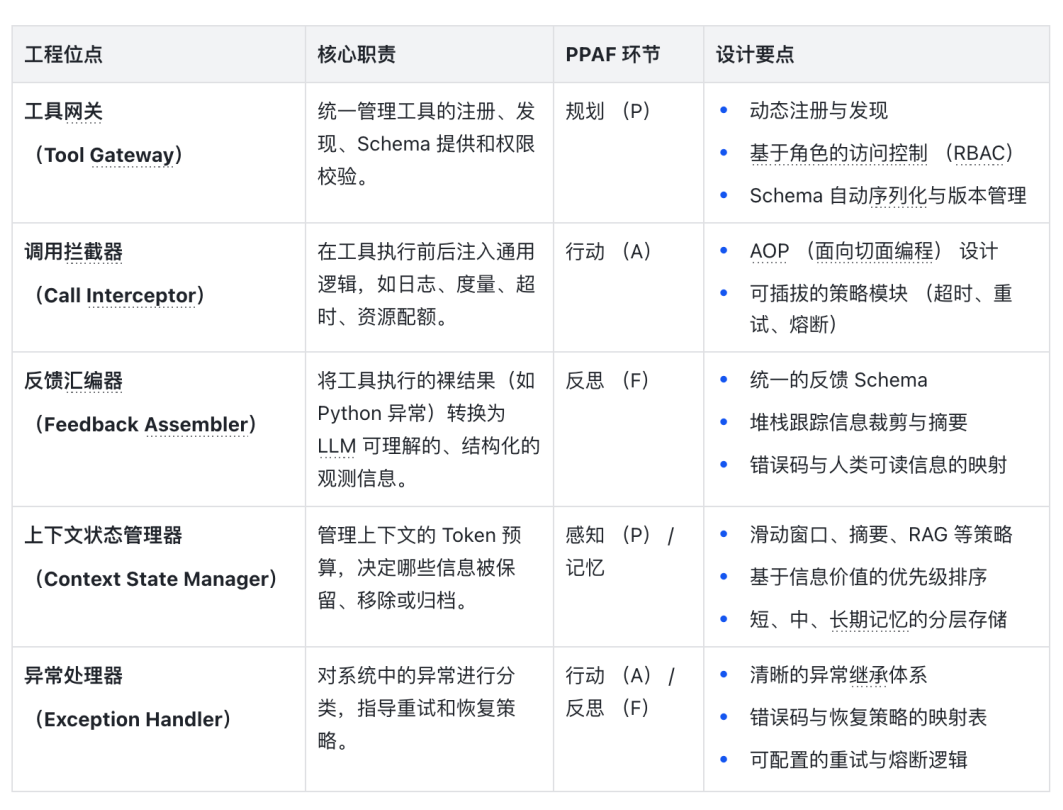Click the 统一的反馈 Schema bullet

point(838,381)
